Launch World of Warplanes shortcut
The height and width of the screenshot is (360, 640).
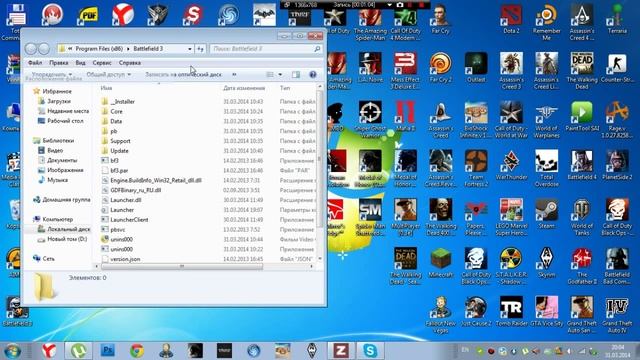tap(546, 120)
